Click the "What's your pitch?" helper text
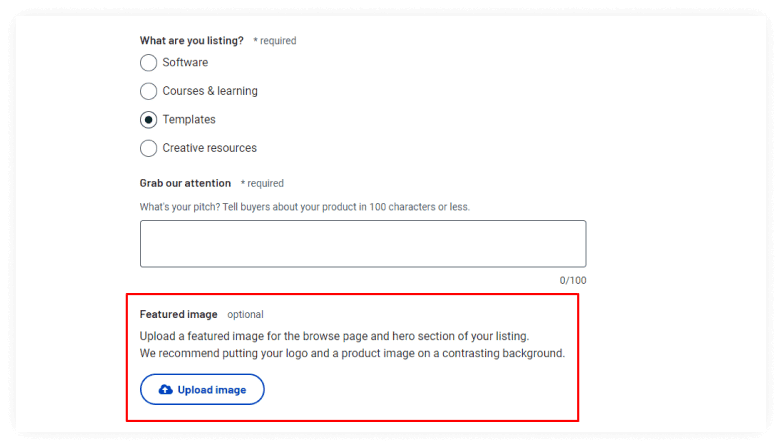The image size is (782, 448). (x=305, y=207)
